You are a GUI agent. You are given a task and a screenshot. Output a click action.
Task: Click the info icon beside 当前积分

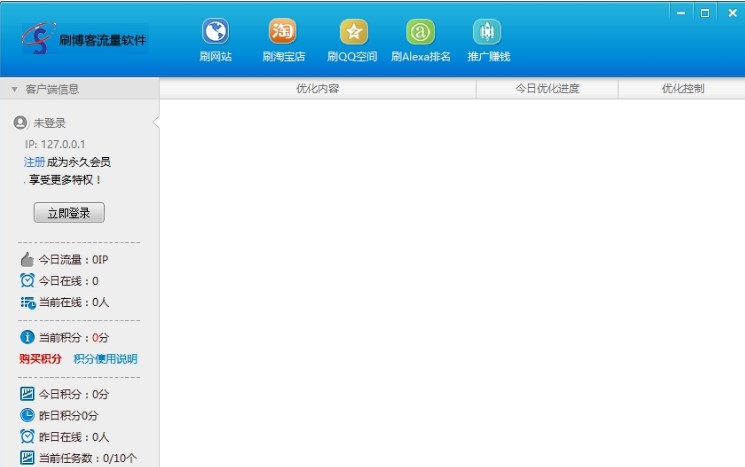pyautogui.click(x=27, y=337)
